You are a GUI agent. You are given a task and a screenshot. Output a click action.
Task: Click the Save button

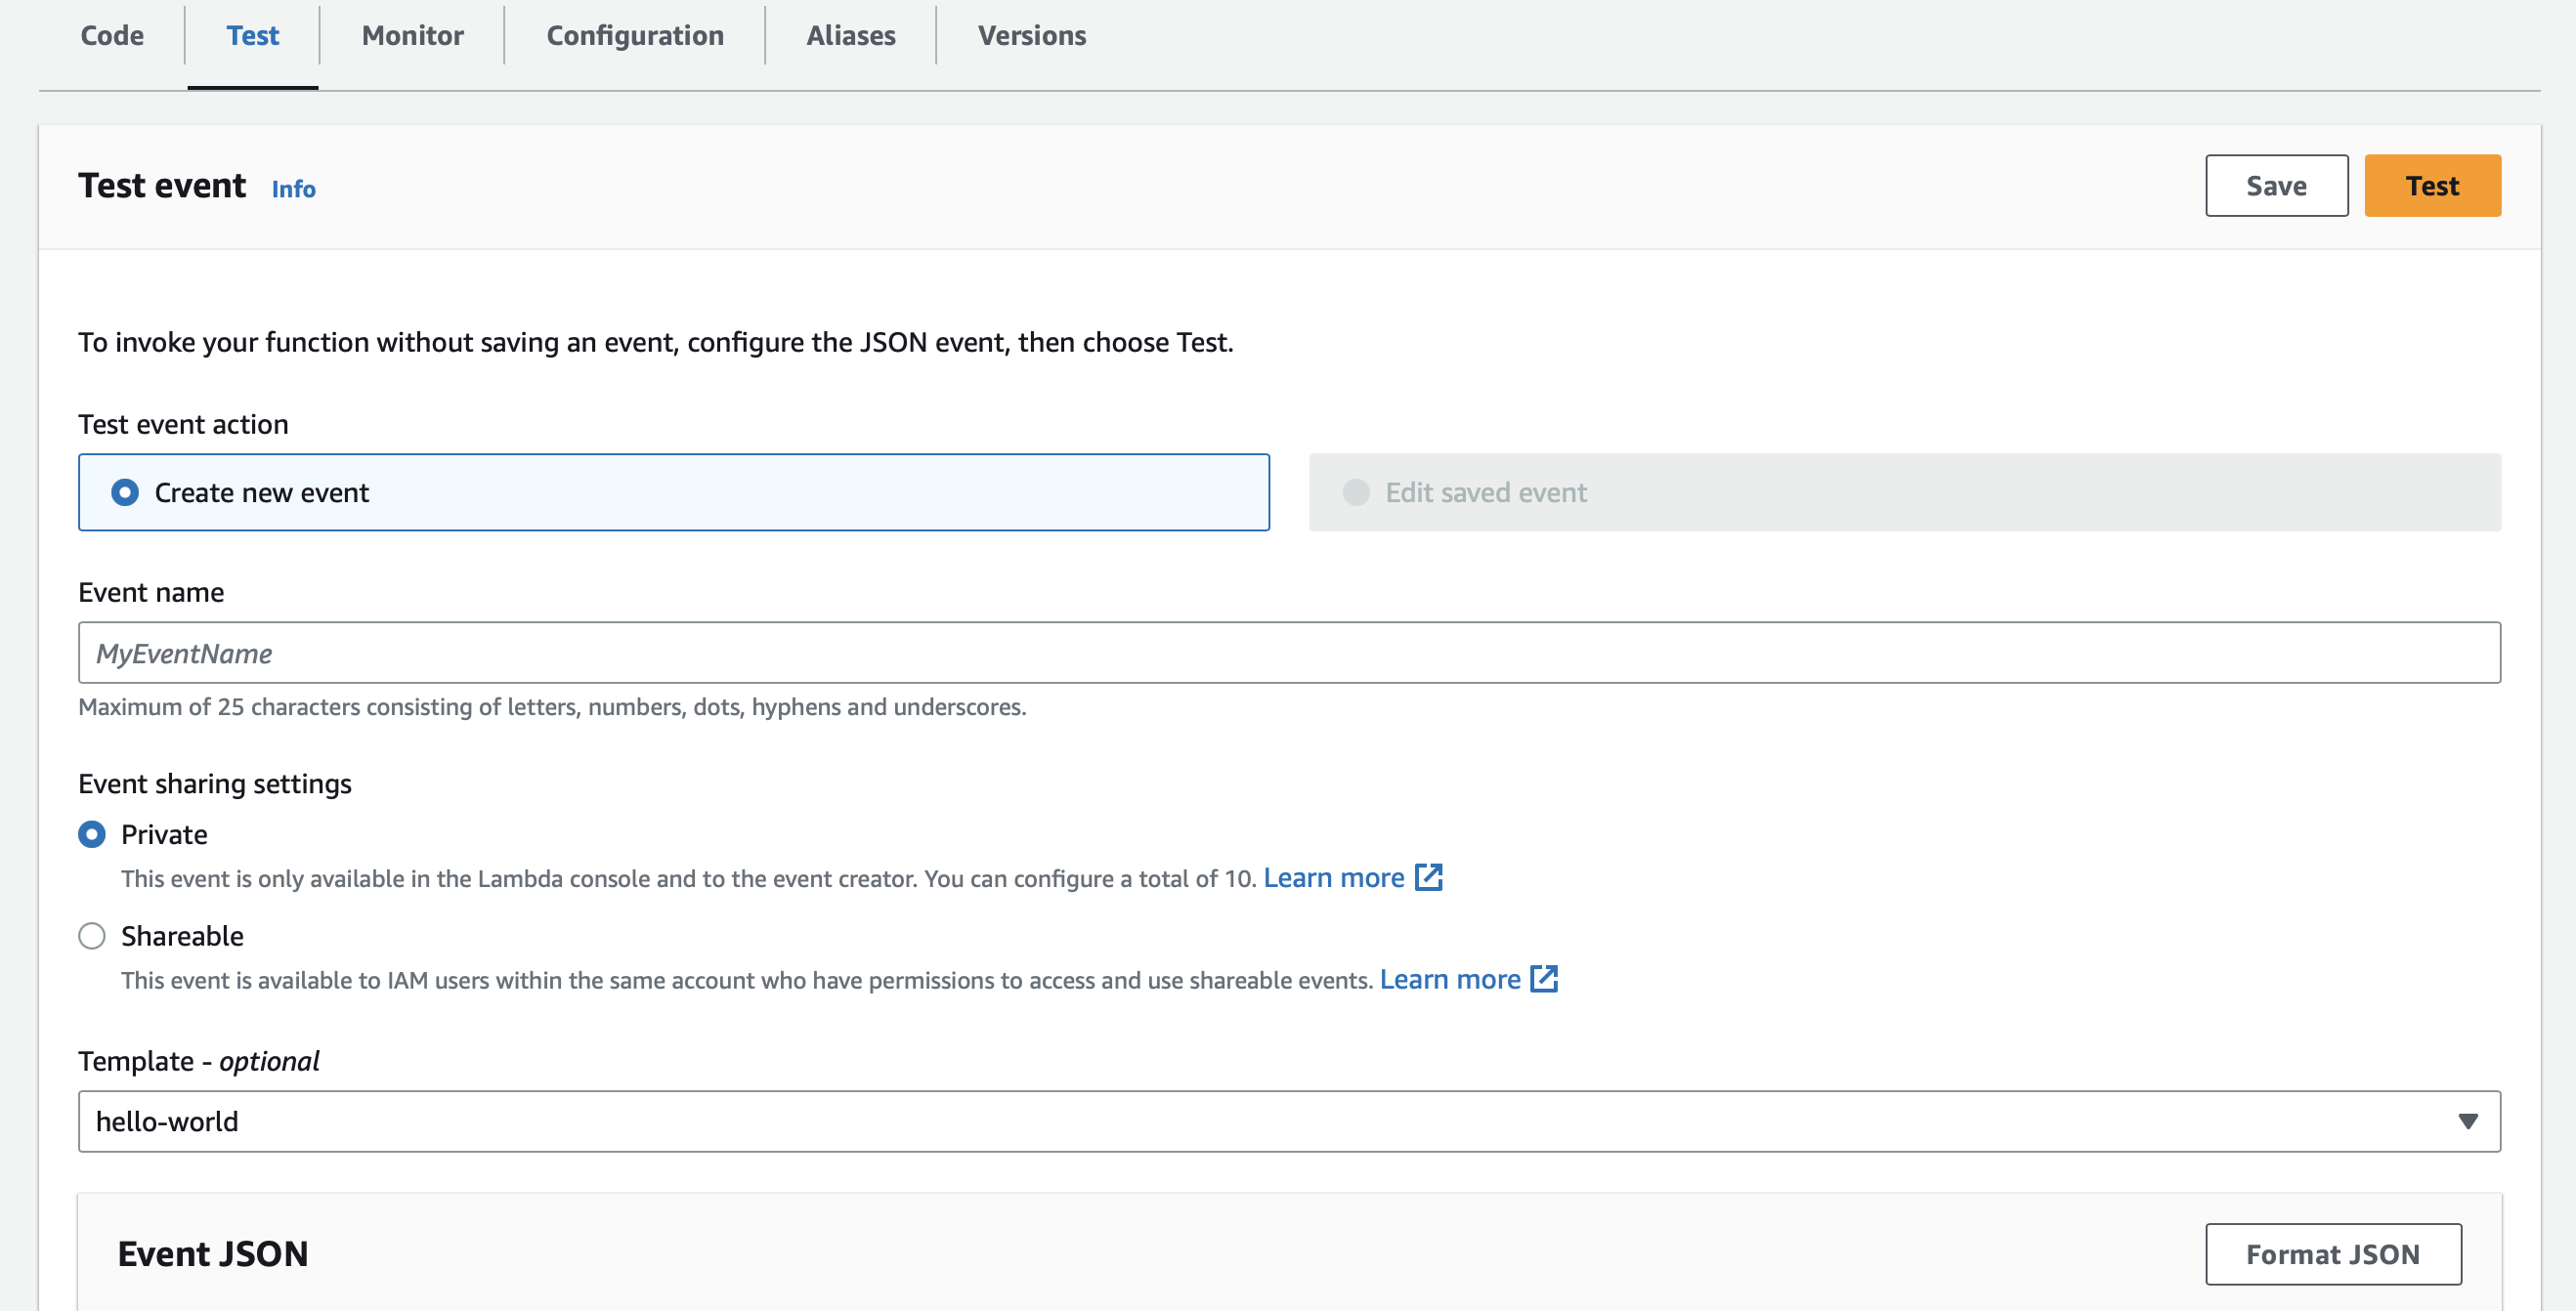tap(2275, 186)
